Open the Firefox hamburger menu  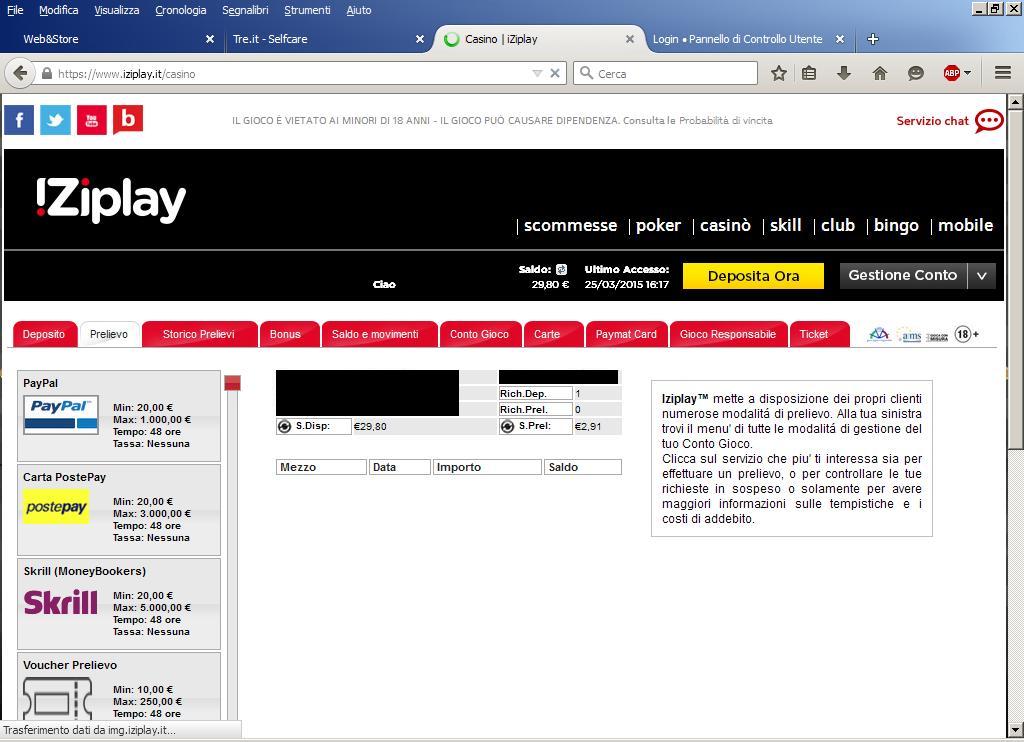tap(1003, 73)
